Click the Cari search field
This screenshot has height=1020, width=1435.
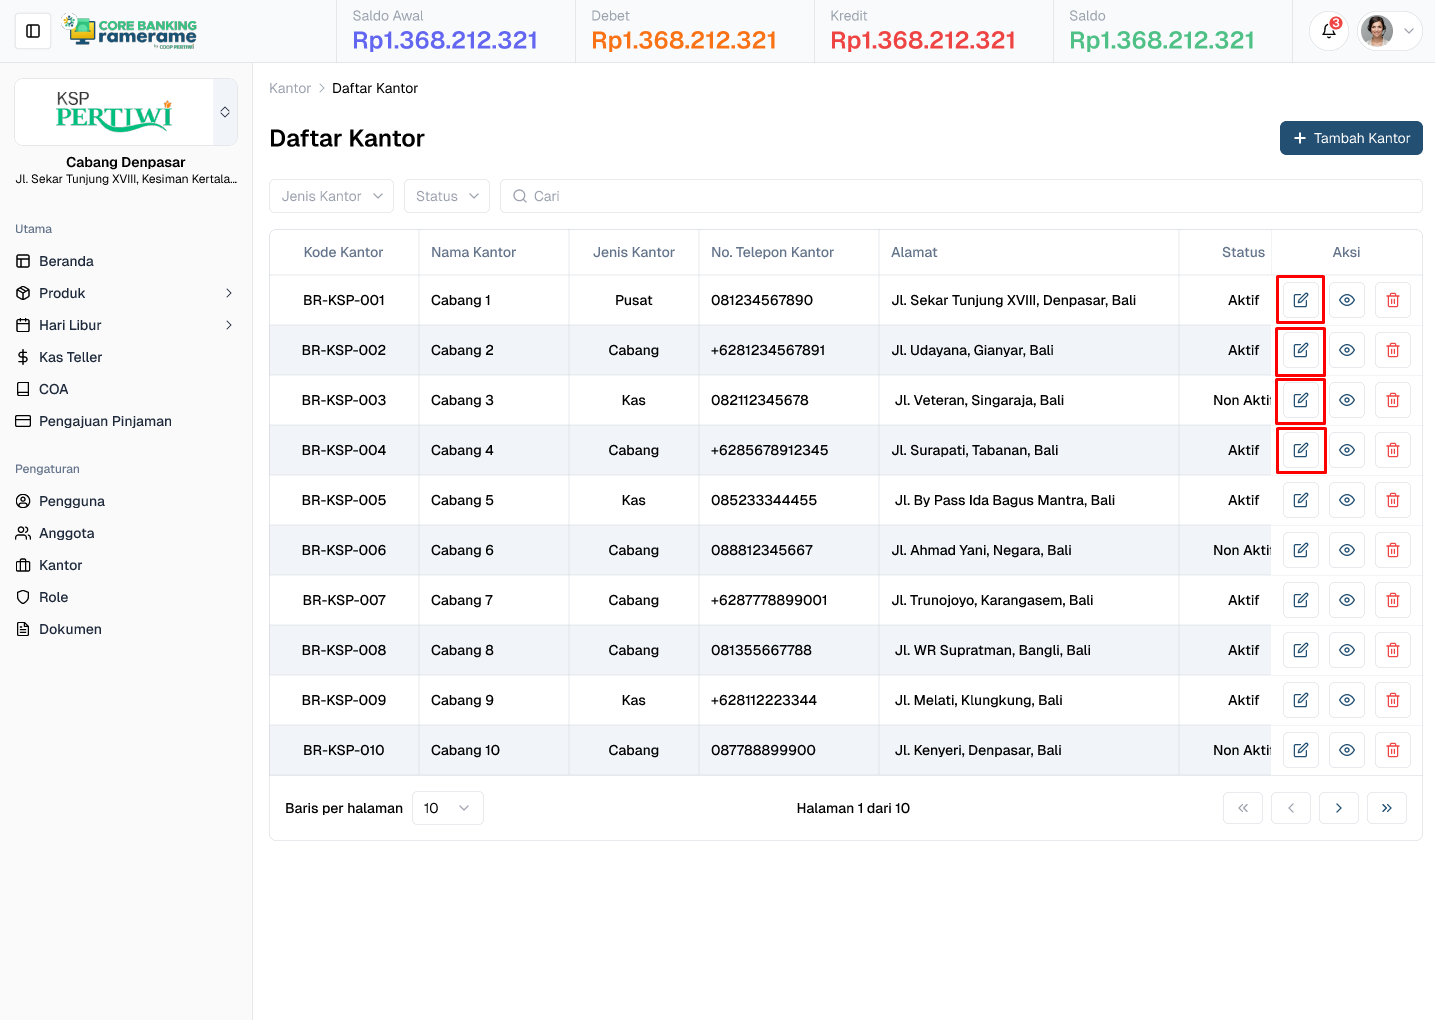tap(960, 196)
